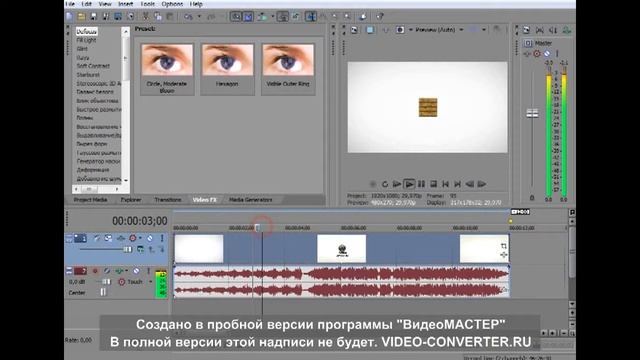Click the audio track Center pan slider
Image resolution: width=640 pixels, height=360 pixels.
point(103,292)
